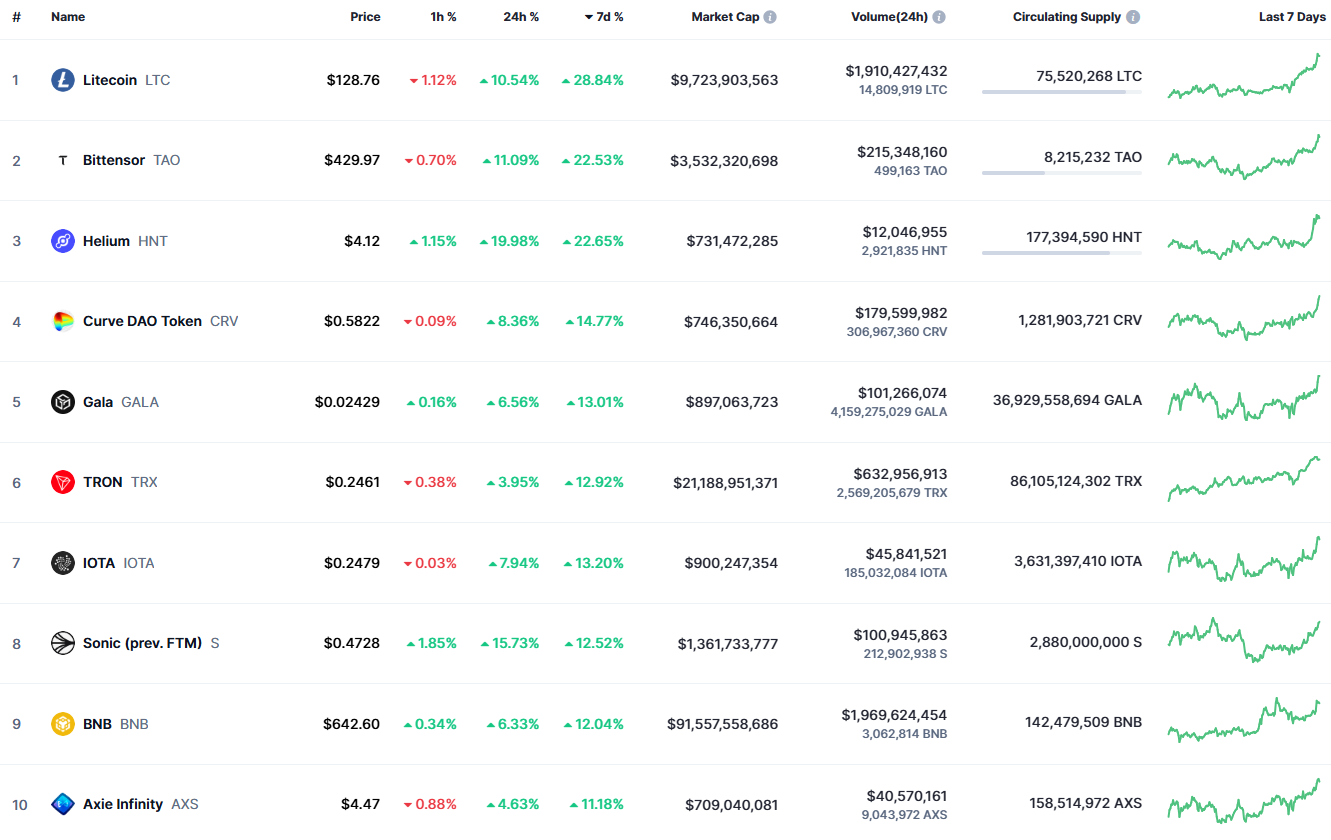Image resolution: width=1331 pixels, height=840 pixels.
Task: Sort by the 7d % column header
Action: pyautogui.click(x=604, y=17)
